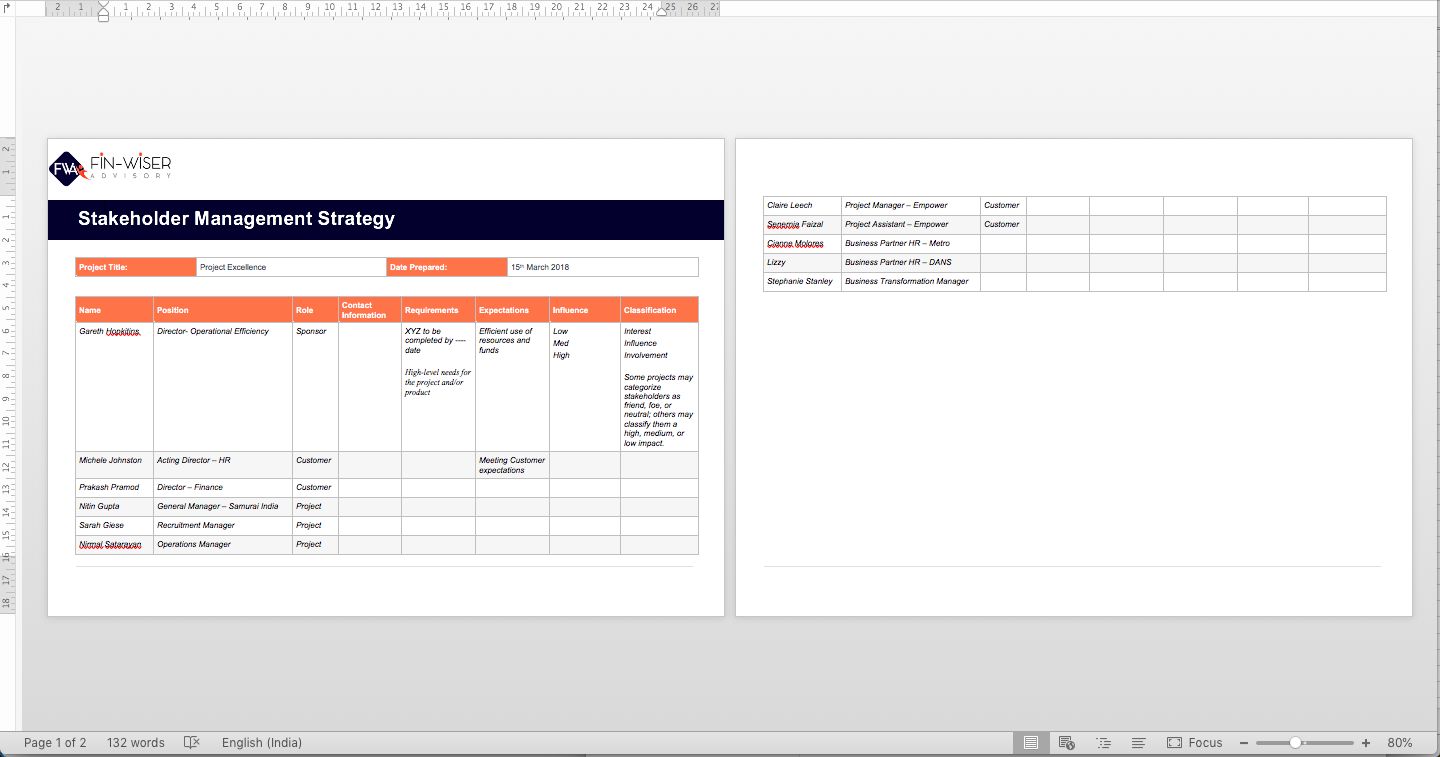Click the Project Excellence title field
The image size is (1440, 757).
click(247, 266)
